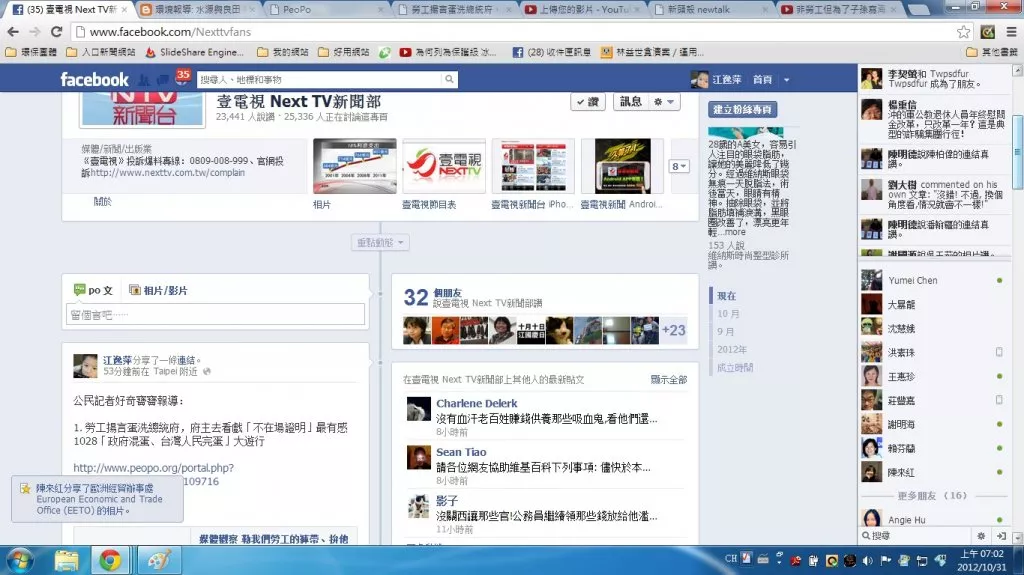Viewport: 1024px width, 575px height.
Task: Jump to 成立時間 on timeline
Action: click(735, 368)
